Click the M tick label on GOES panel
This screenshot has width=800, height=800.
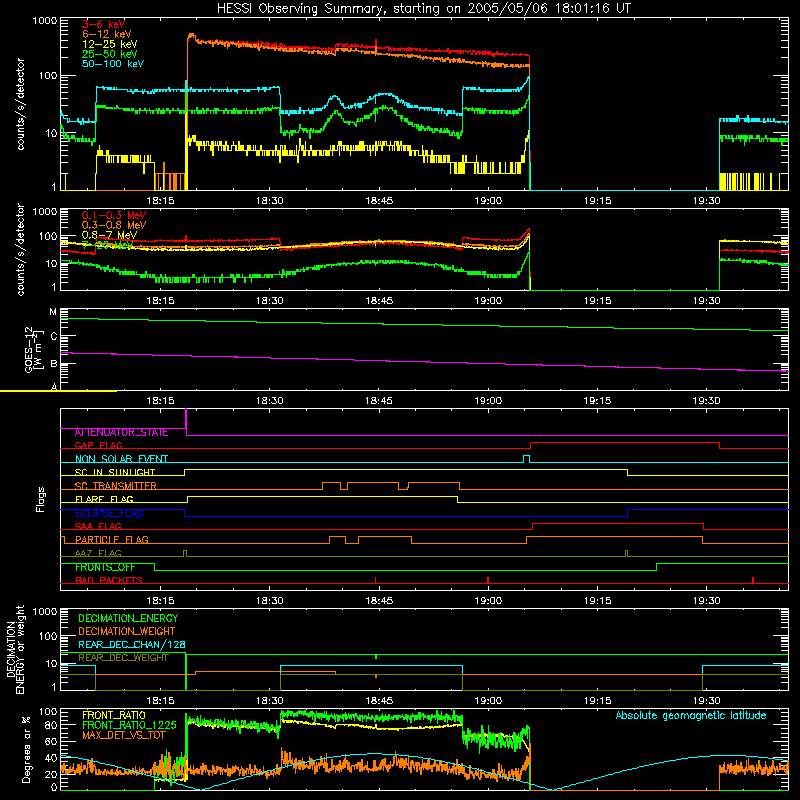[x=53, y=312]
